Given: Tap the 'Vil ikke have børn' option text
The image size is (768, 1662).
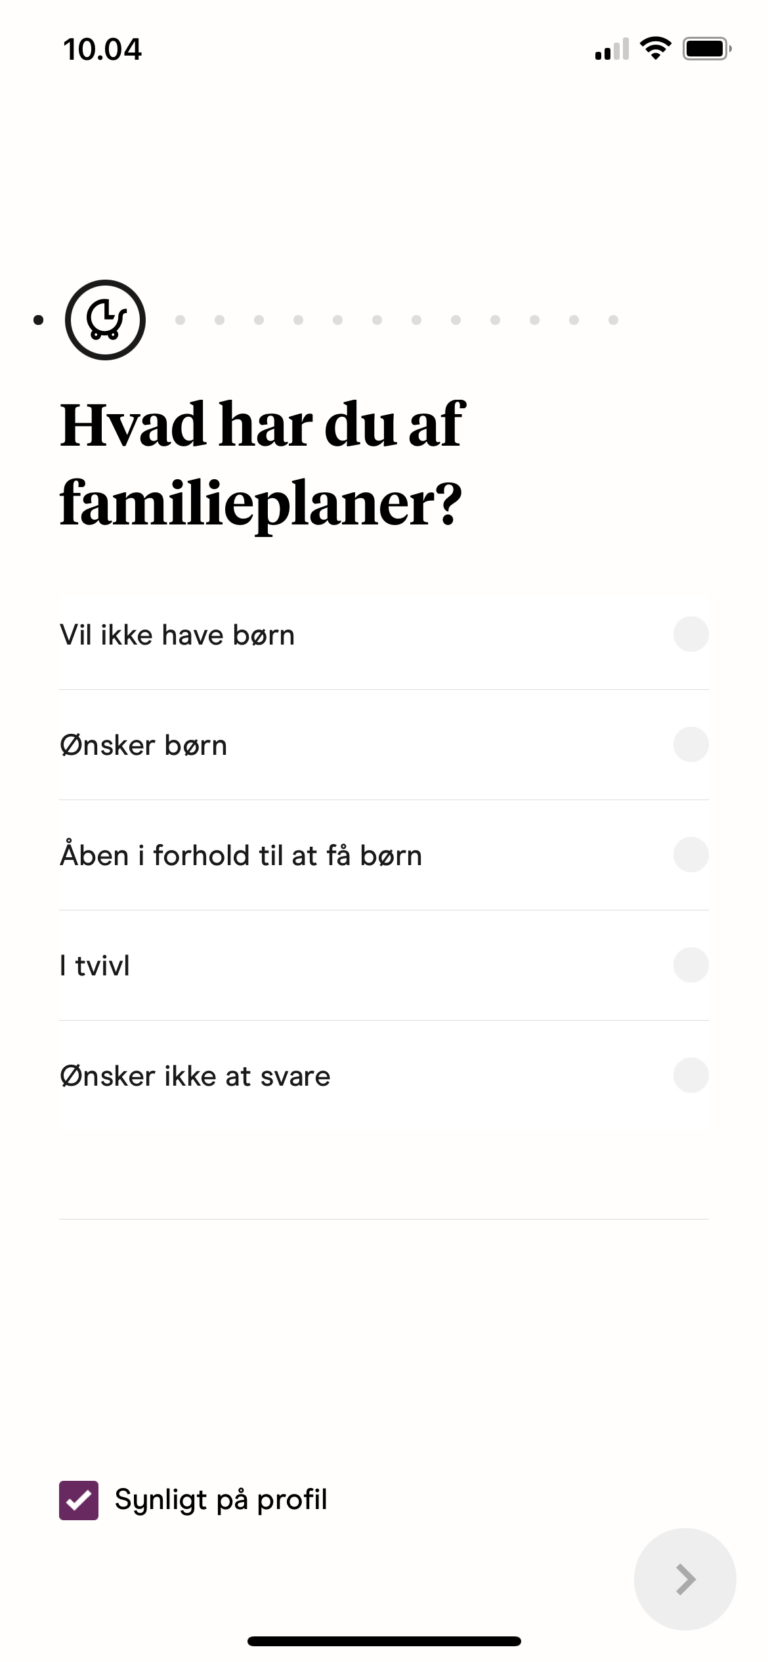Looking at the screenshot, I should point(177,635).
